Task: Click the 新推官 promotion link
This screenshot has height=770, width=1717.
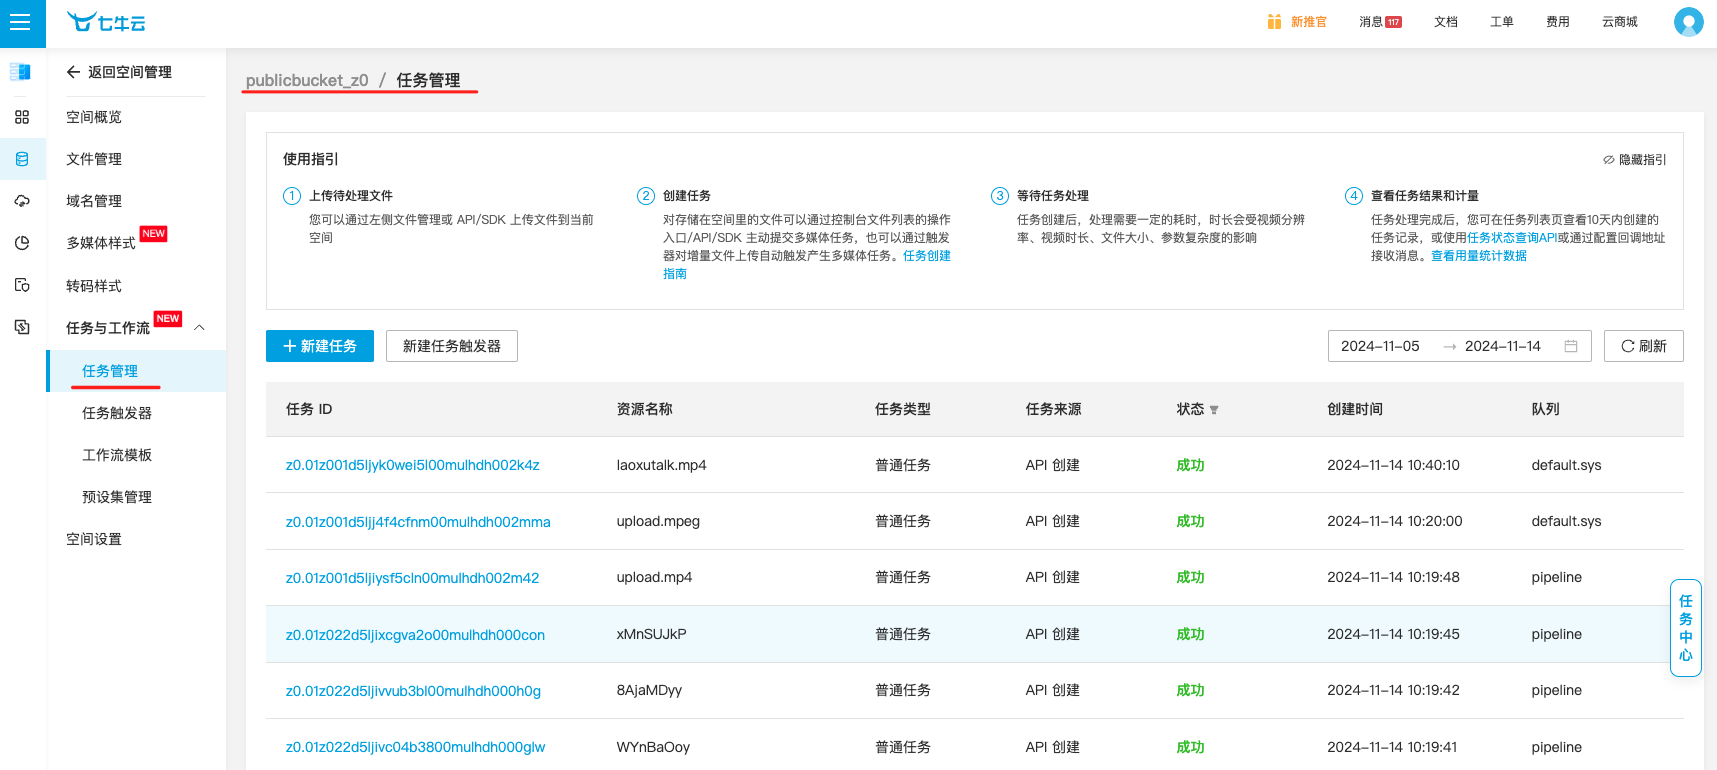Action: click(x=1308, y=22)
